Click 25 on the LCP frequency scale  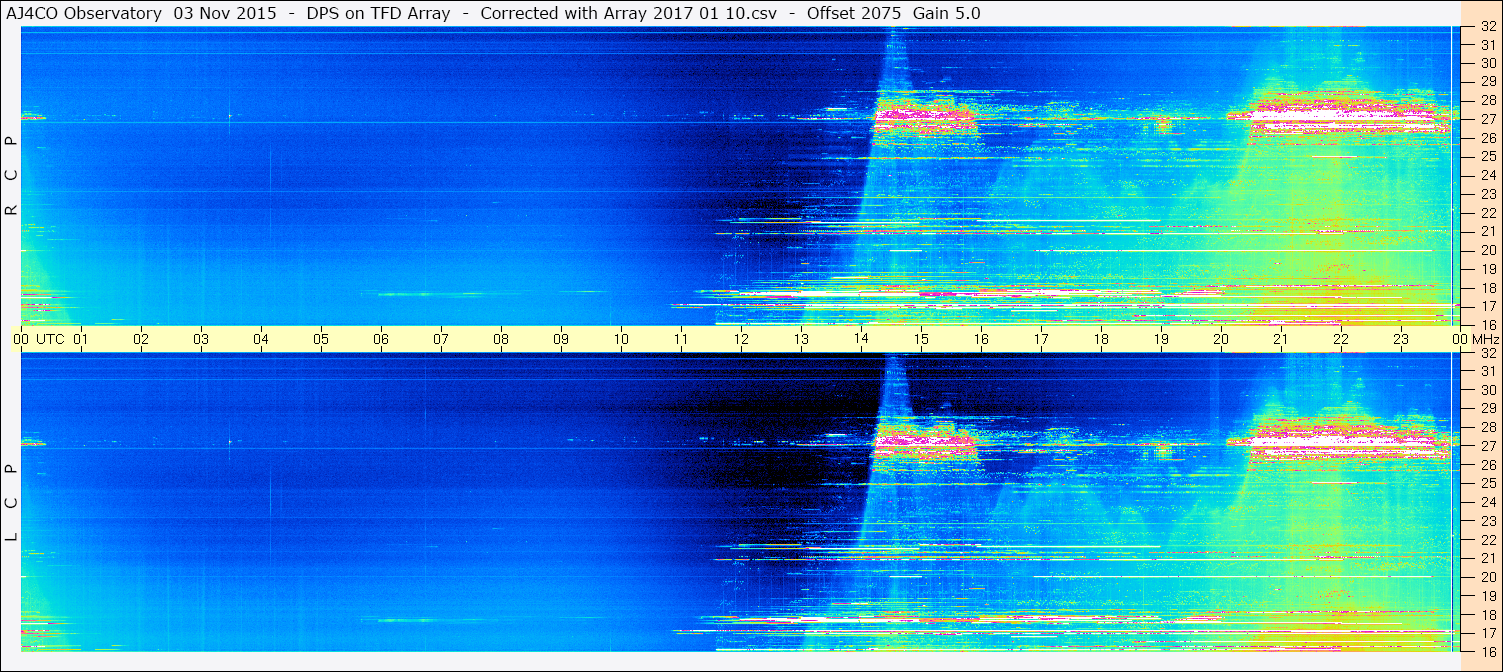coord(1487,484)
